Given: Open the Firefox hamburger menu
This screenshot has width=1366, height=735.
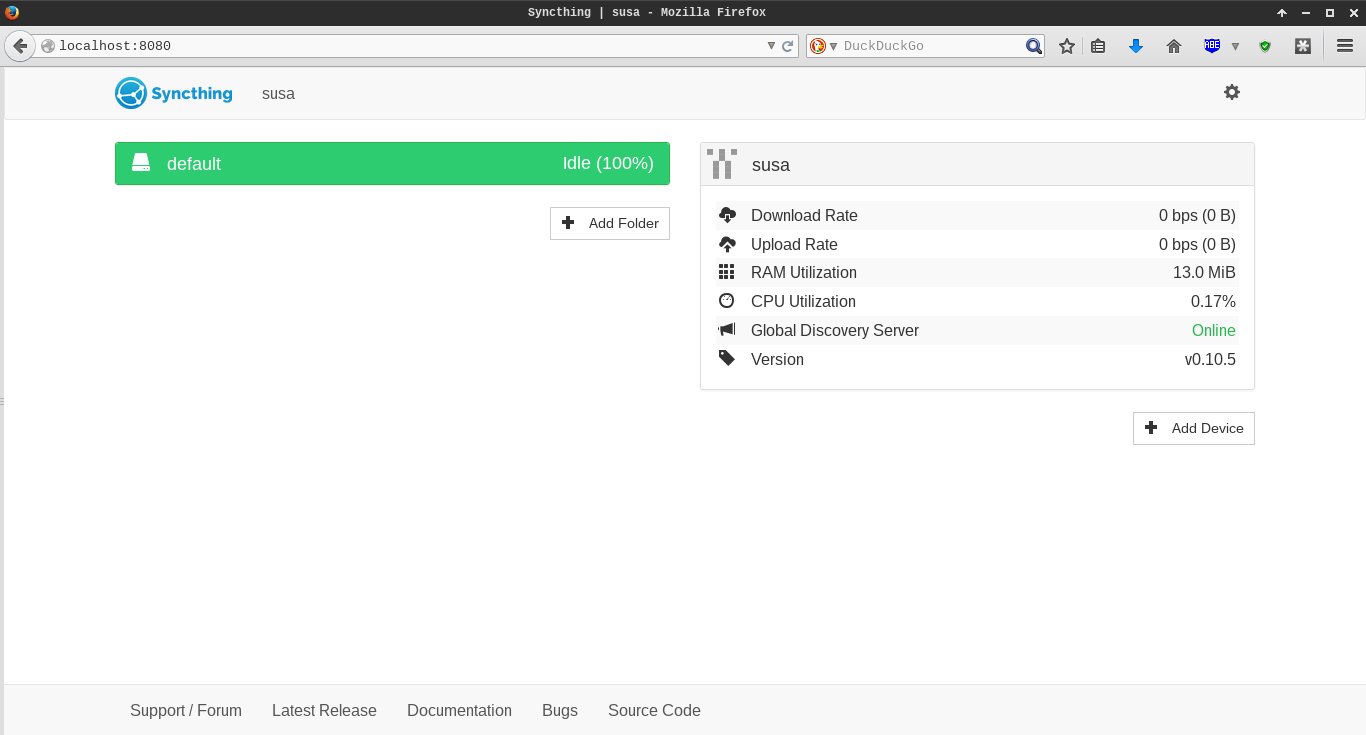Looking at the screenshot, I should [x=1345, y=46].
